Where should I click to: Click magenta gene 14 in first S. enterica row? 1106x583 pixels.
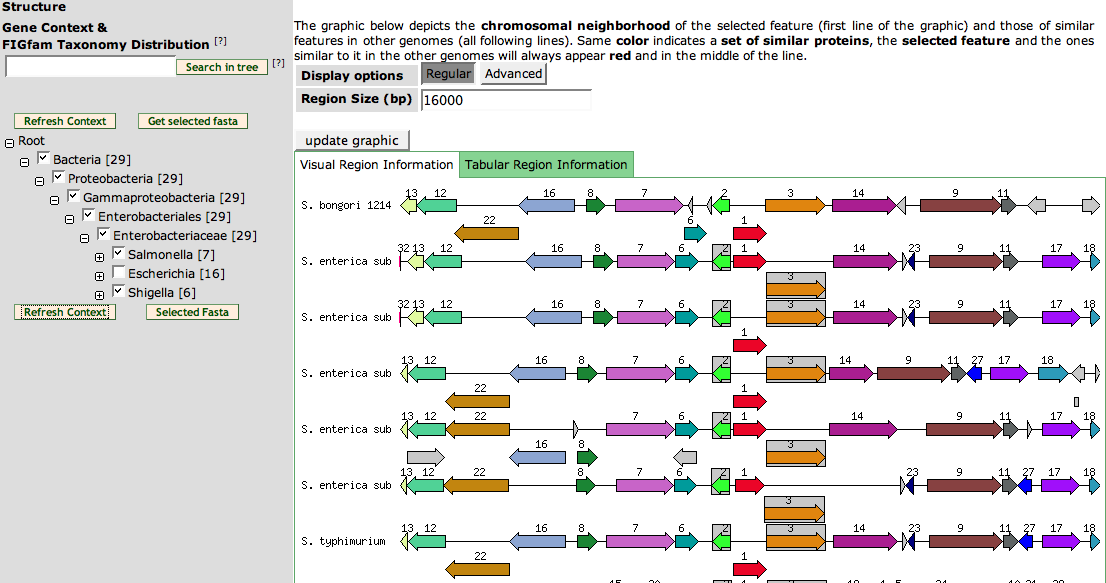[x=865, y=262]
